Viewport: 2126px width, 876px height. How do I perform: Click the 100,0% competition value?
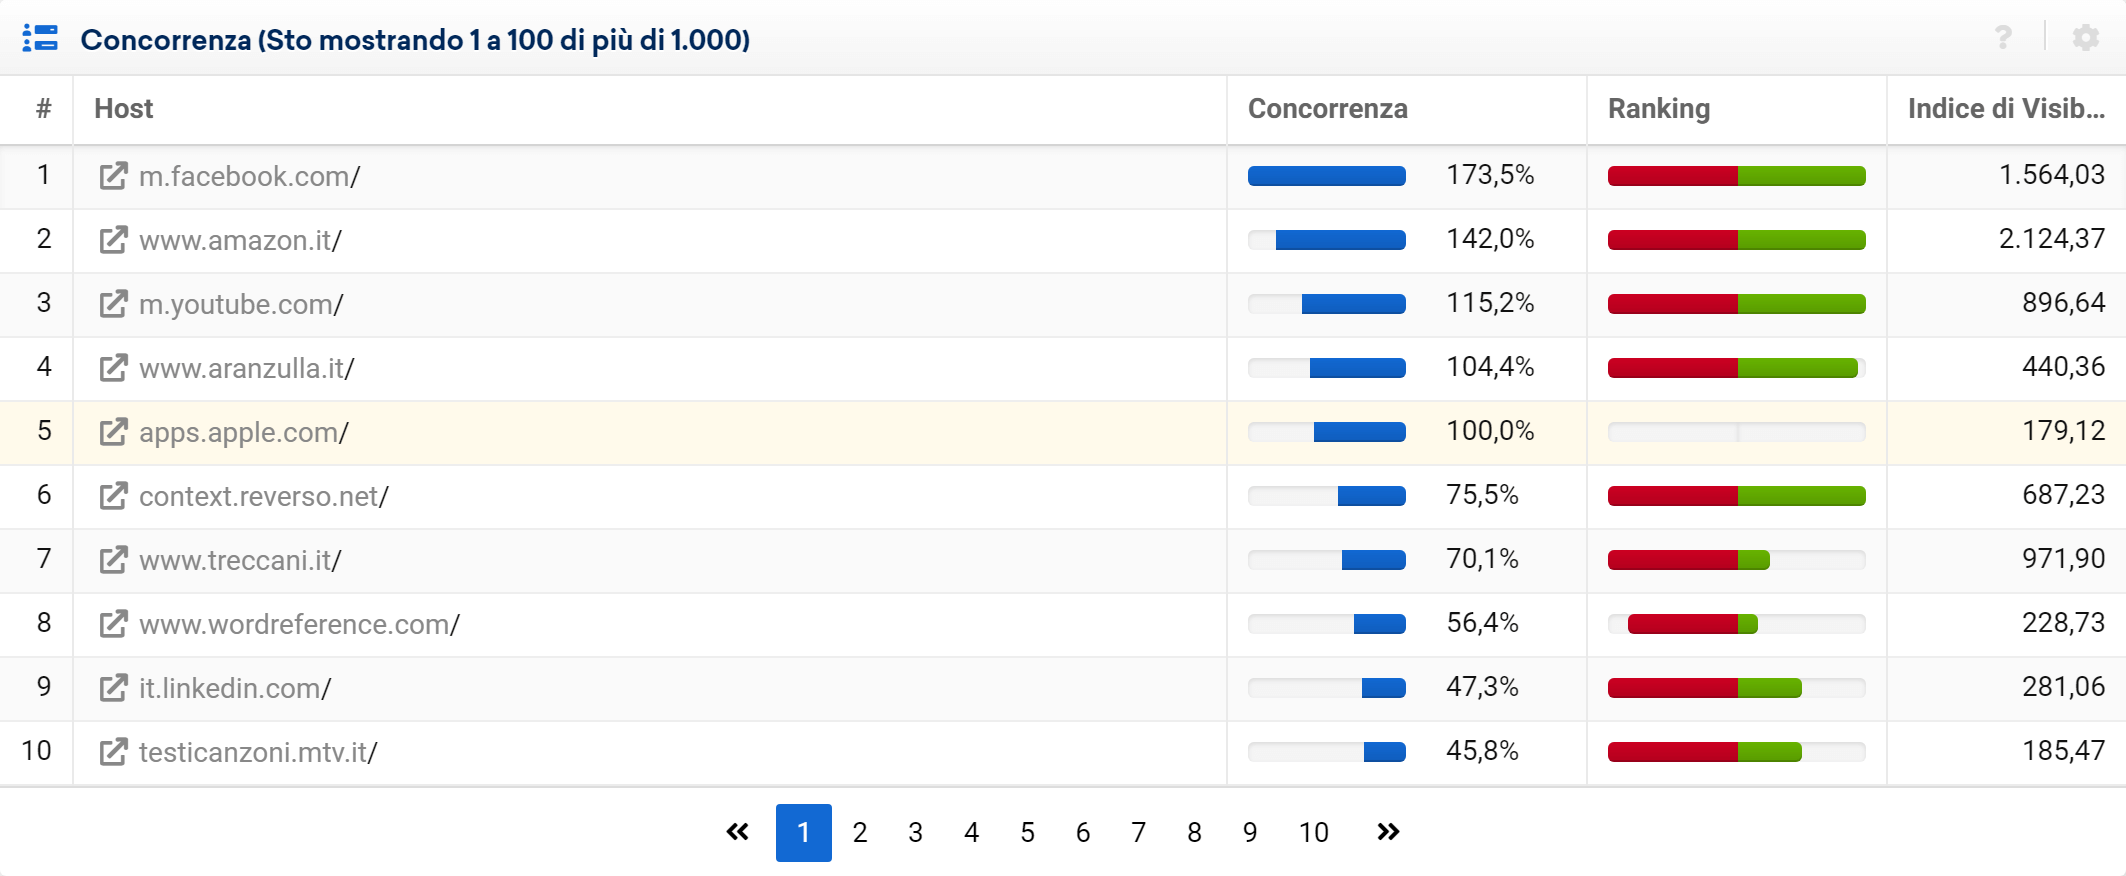1490,431
